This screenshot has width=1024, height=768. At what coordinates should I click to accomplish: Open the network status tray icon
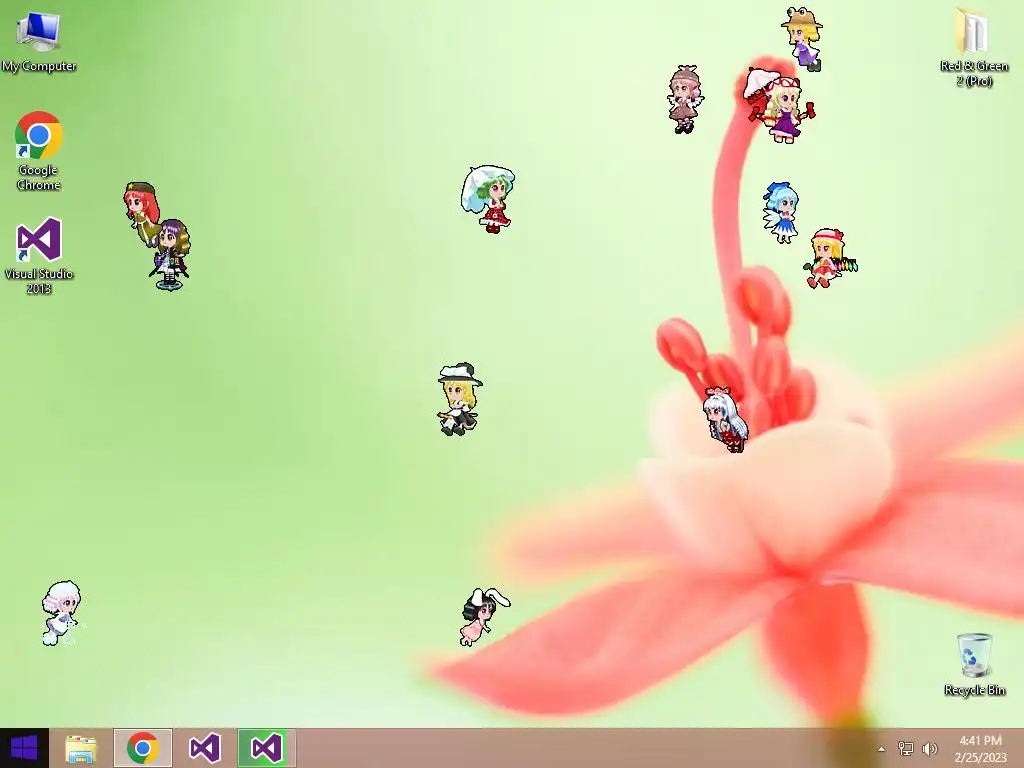tap(905, 748)
